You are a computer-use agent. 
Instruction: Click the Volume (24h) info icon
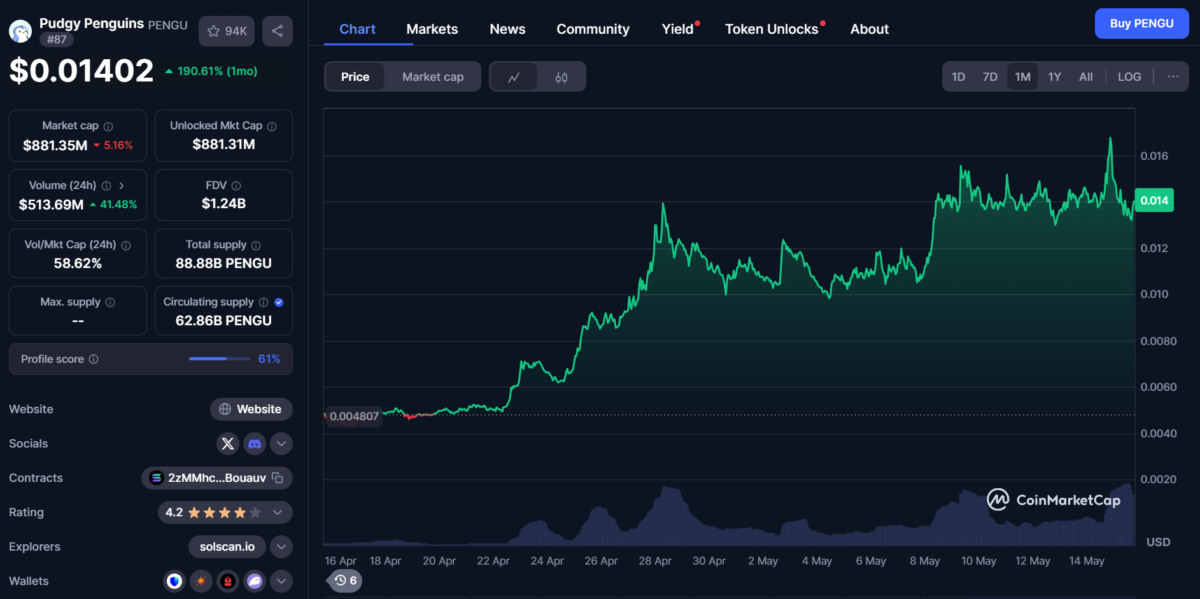[106, 186]
